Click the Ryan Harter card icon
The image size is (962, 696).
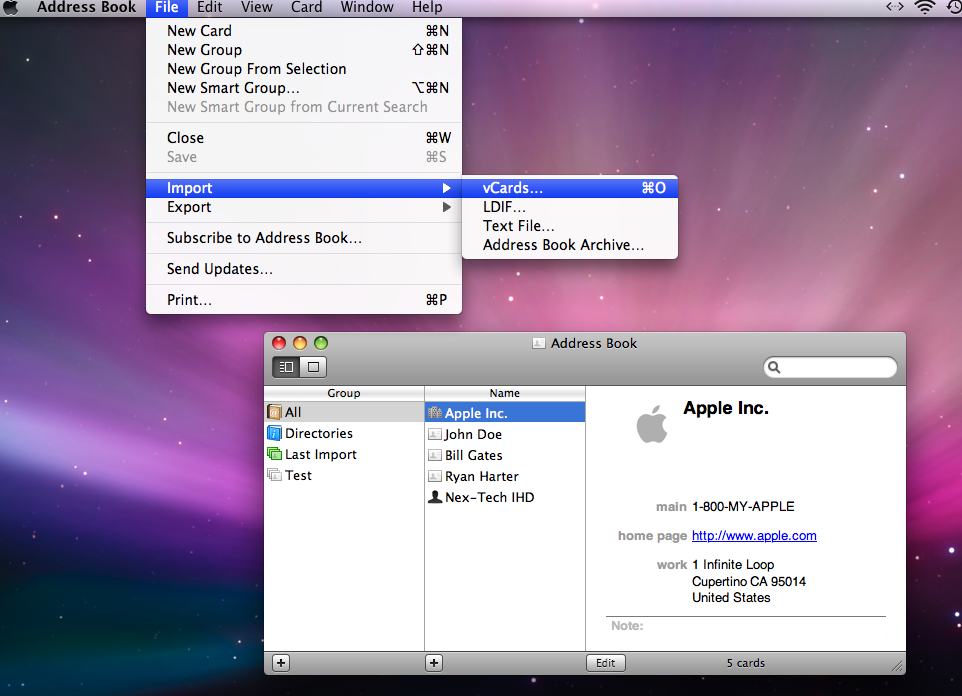click(x=435, y=476)
